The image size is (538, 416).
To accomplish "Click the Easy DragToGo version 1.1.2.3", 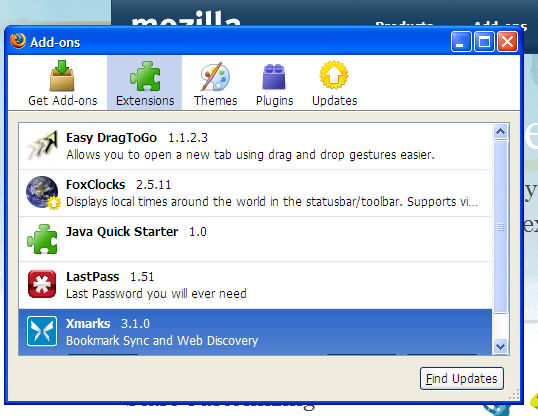I will 188,138.
